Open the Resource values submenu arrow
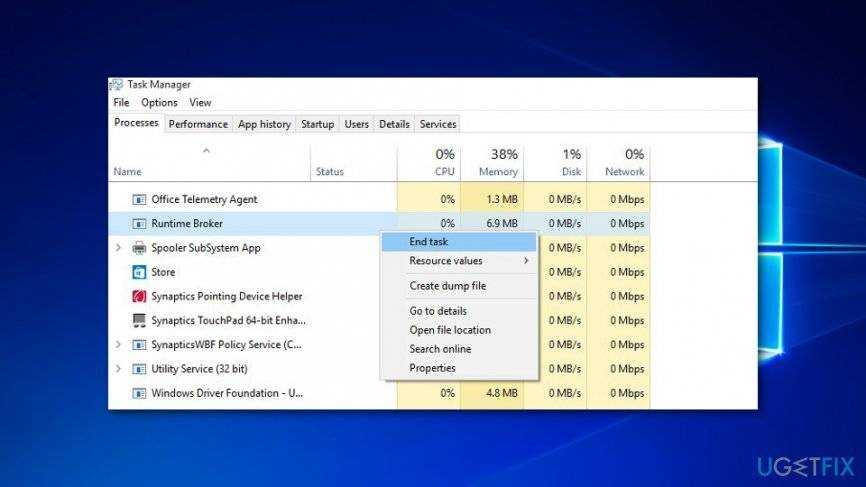 pos(526,261)
